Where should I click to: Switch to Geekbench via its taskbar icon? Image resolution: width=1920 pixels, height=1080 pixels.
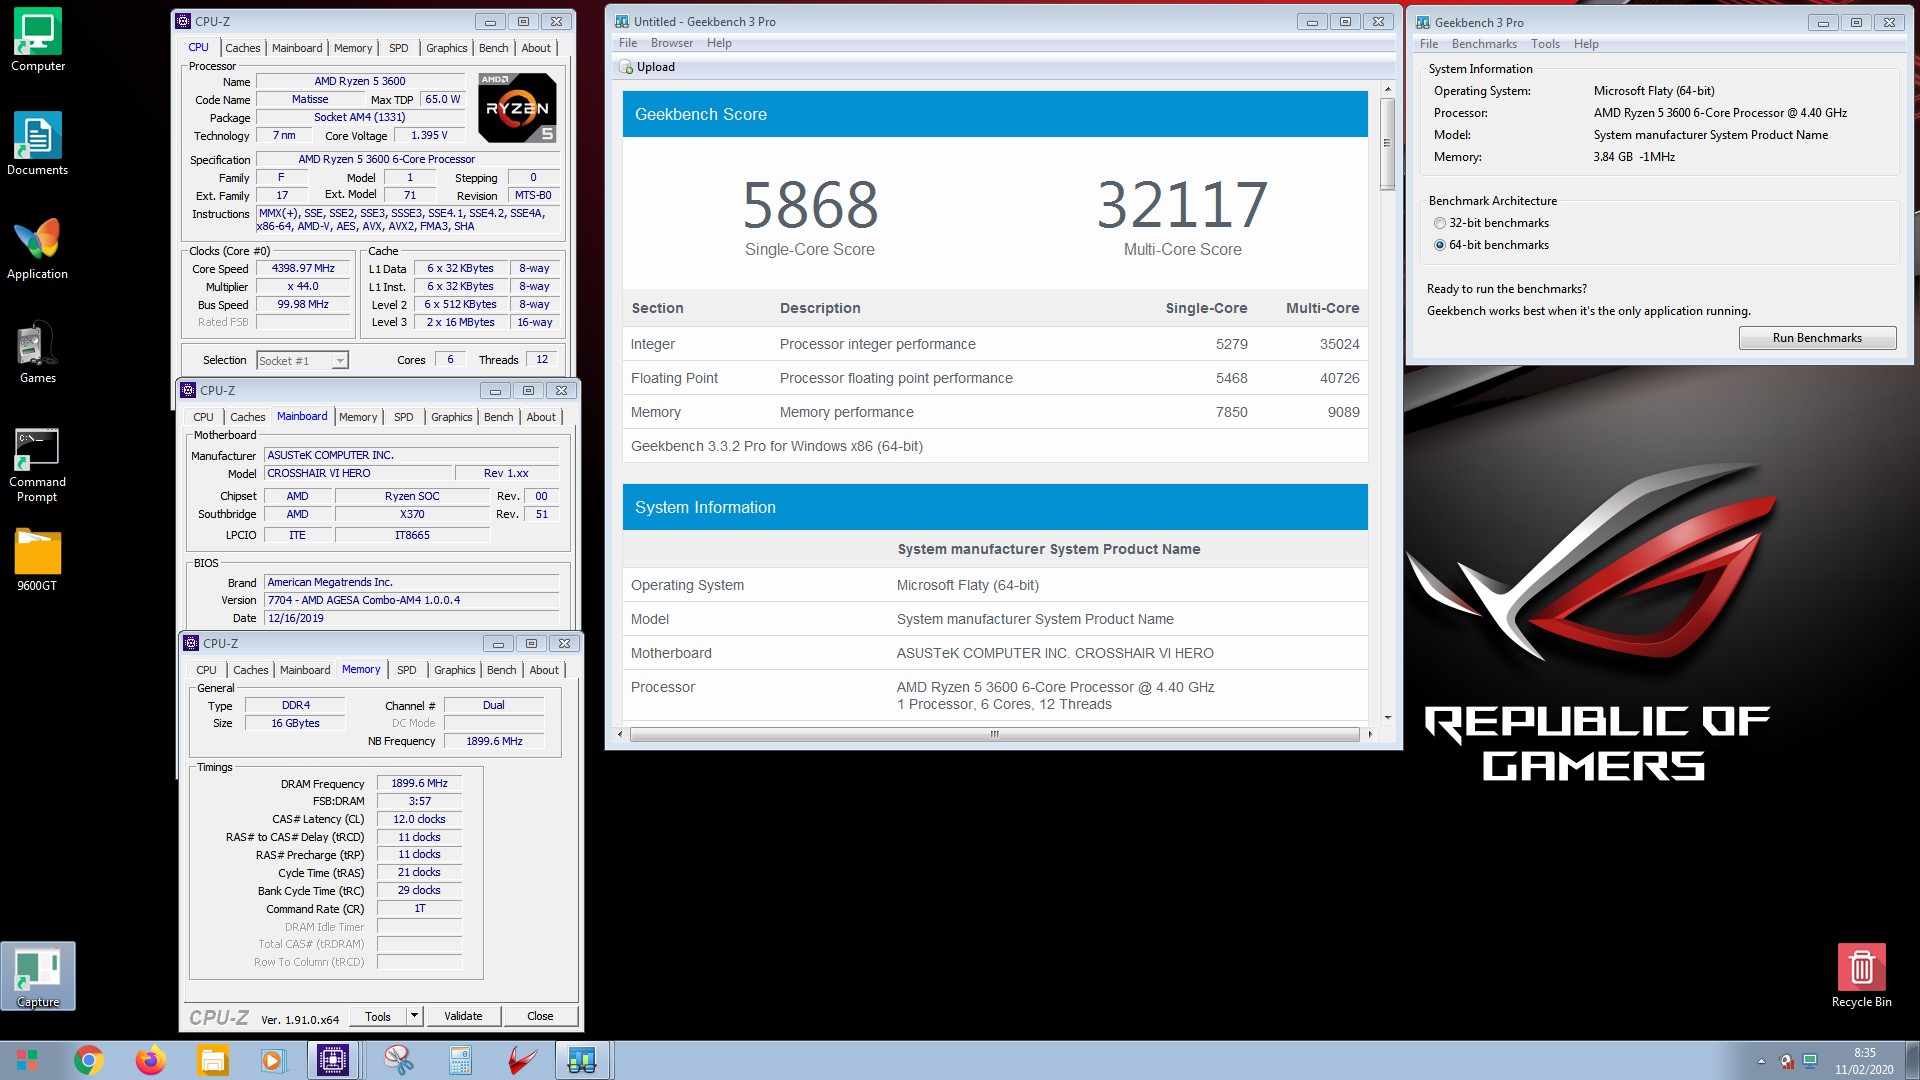point(582,1060)
